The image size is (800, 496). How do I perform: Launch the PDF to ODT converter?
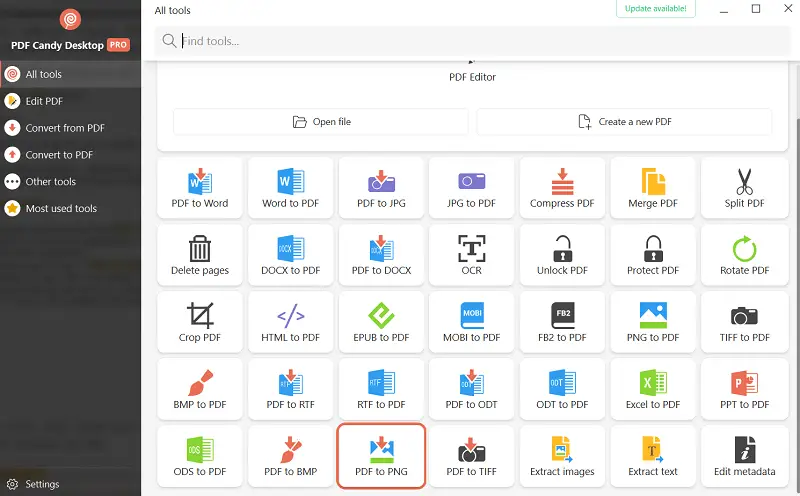pyautogui.click(x=471, y=389)
